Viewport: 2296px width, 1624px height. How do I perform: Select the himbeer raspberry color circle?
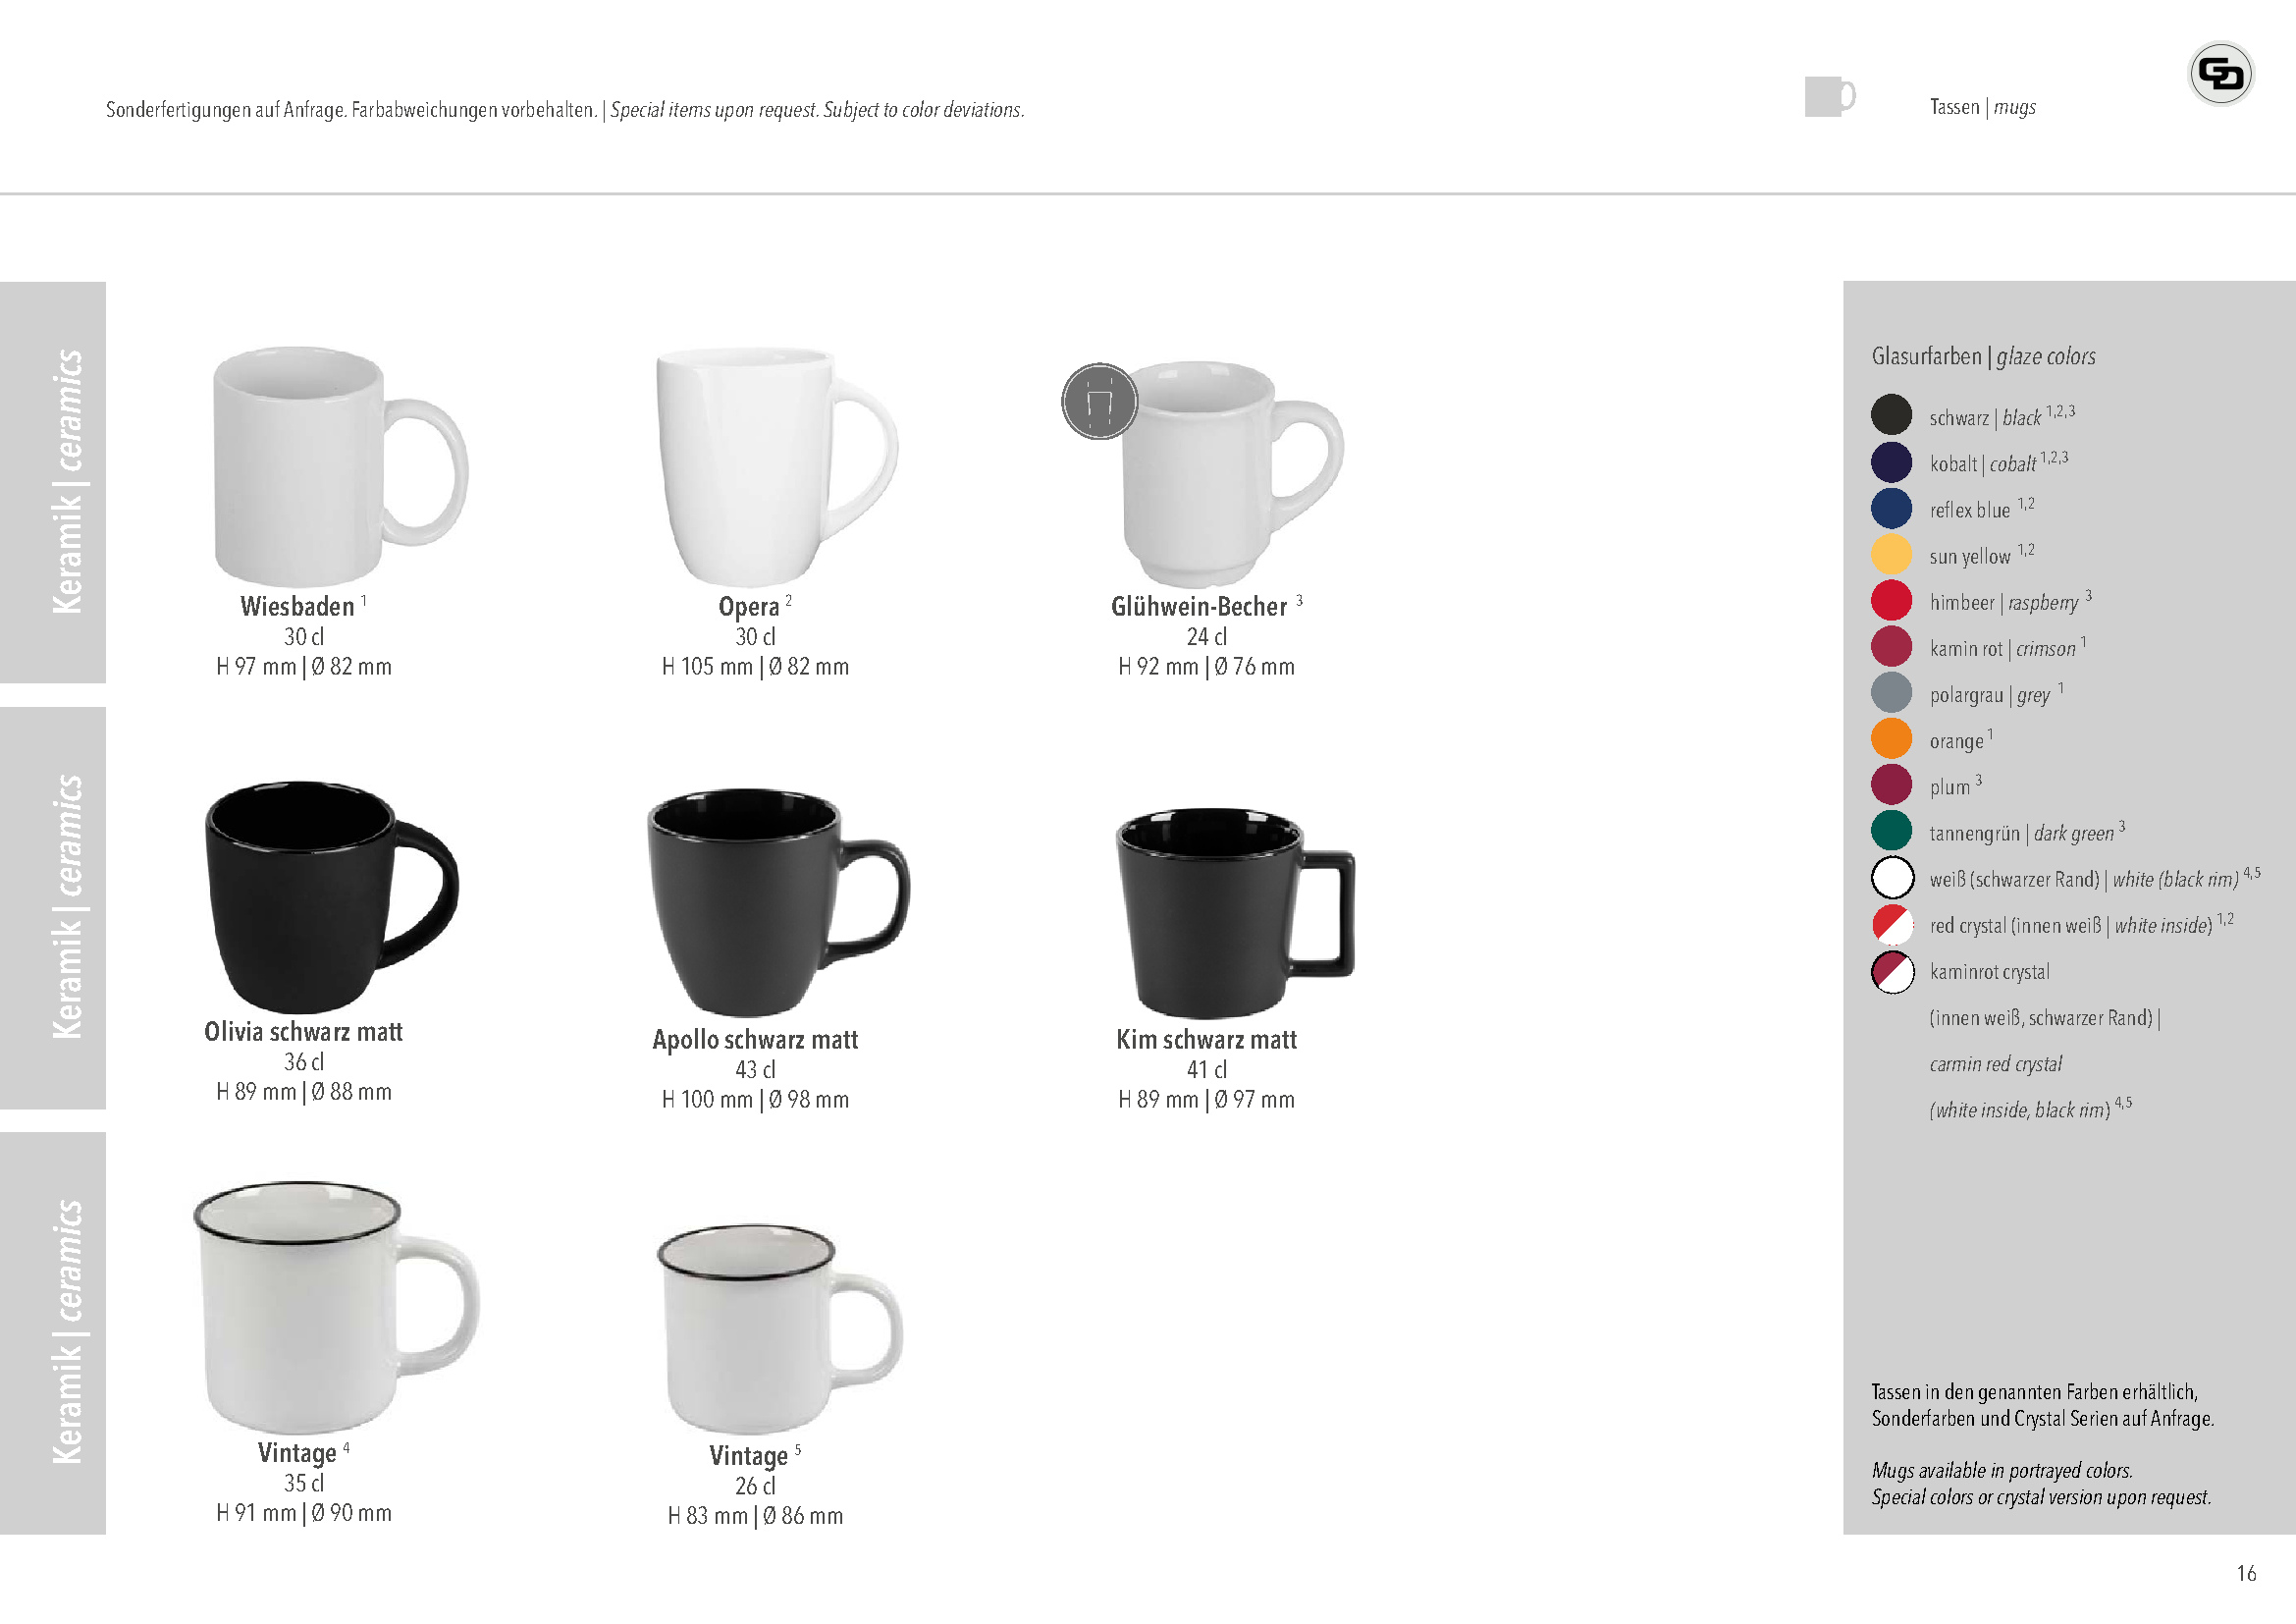click(x=1891, y=600)
